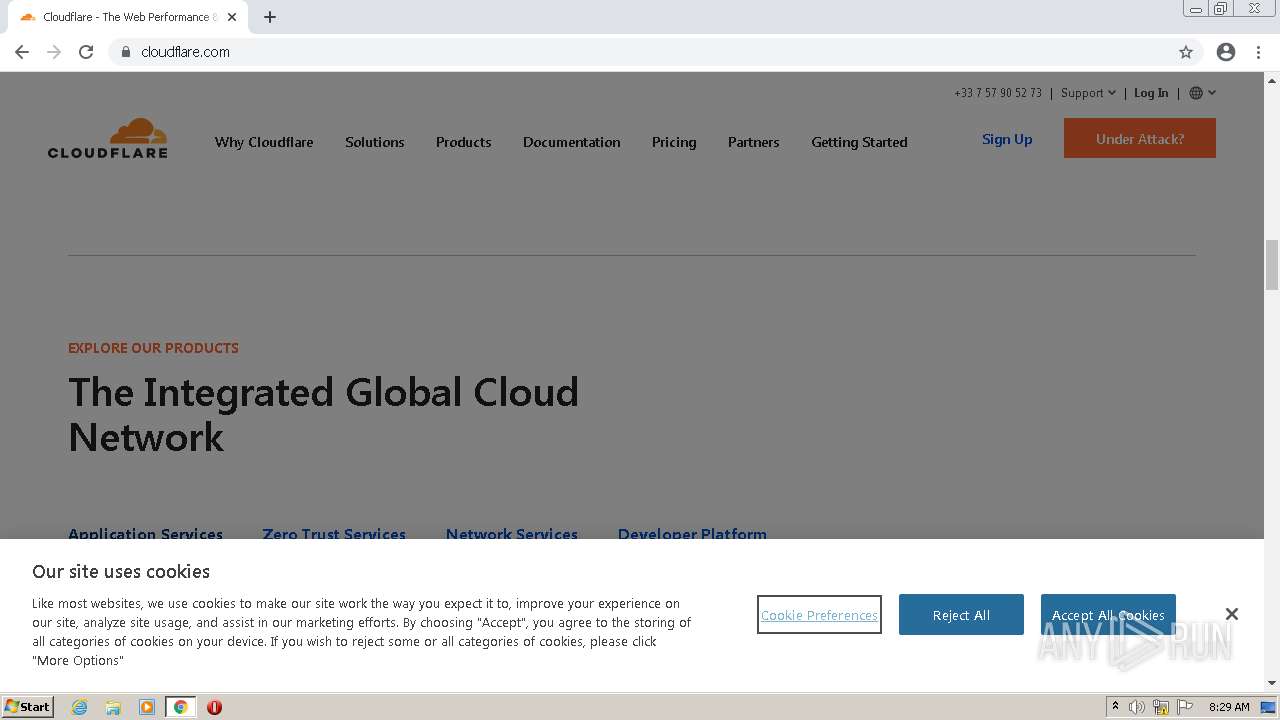Image resolution: width=1280 pixels, height=720 pixels.
Task: Click the browser forward arrow
Action: click(x=54, y=52)
